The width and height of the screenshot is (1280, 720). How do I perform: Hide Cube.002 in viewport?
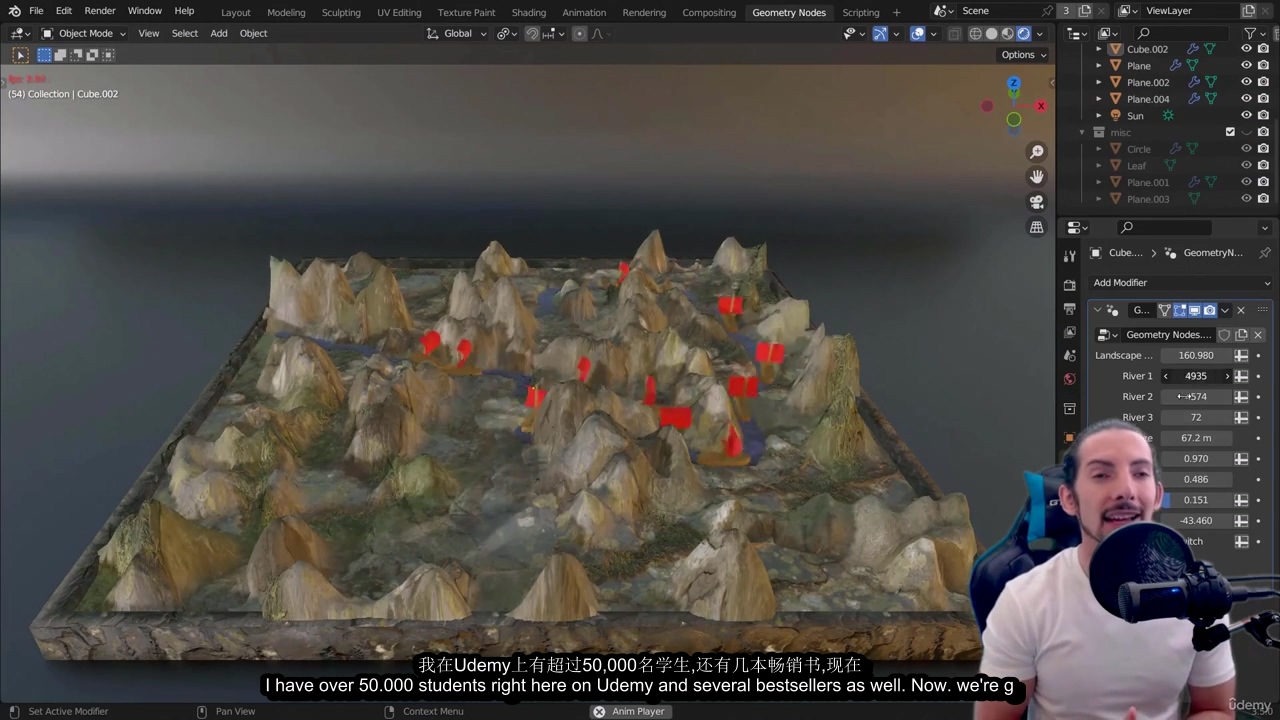[x=1246, y=49]
